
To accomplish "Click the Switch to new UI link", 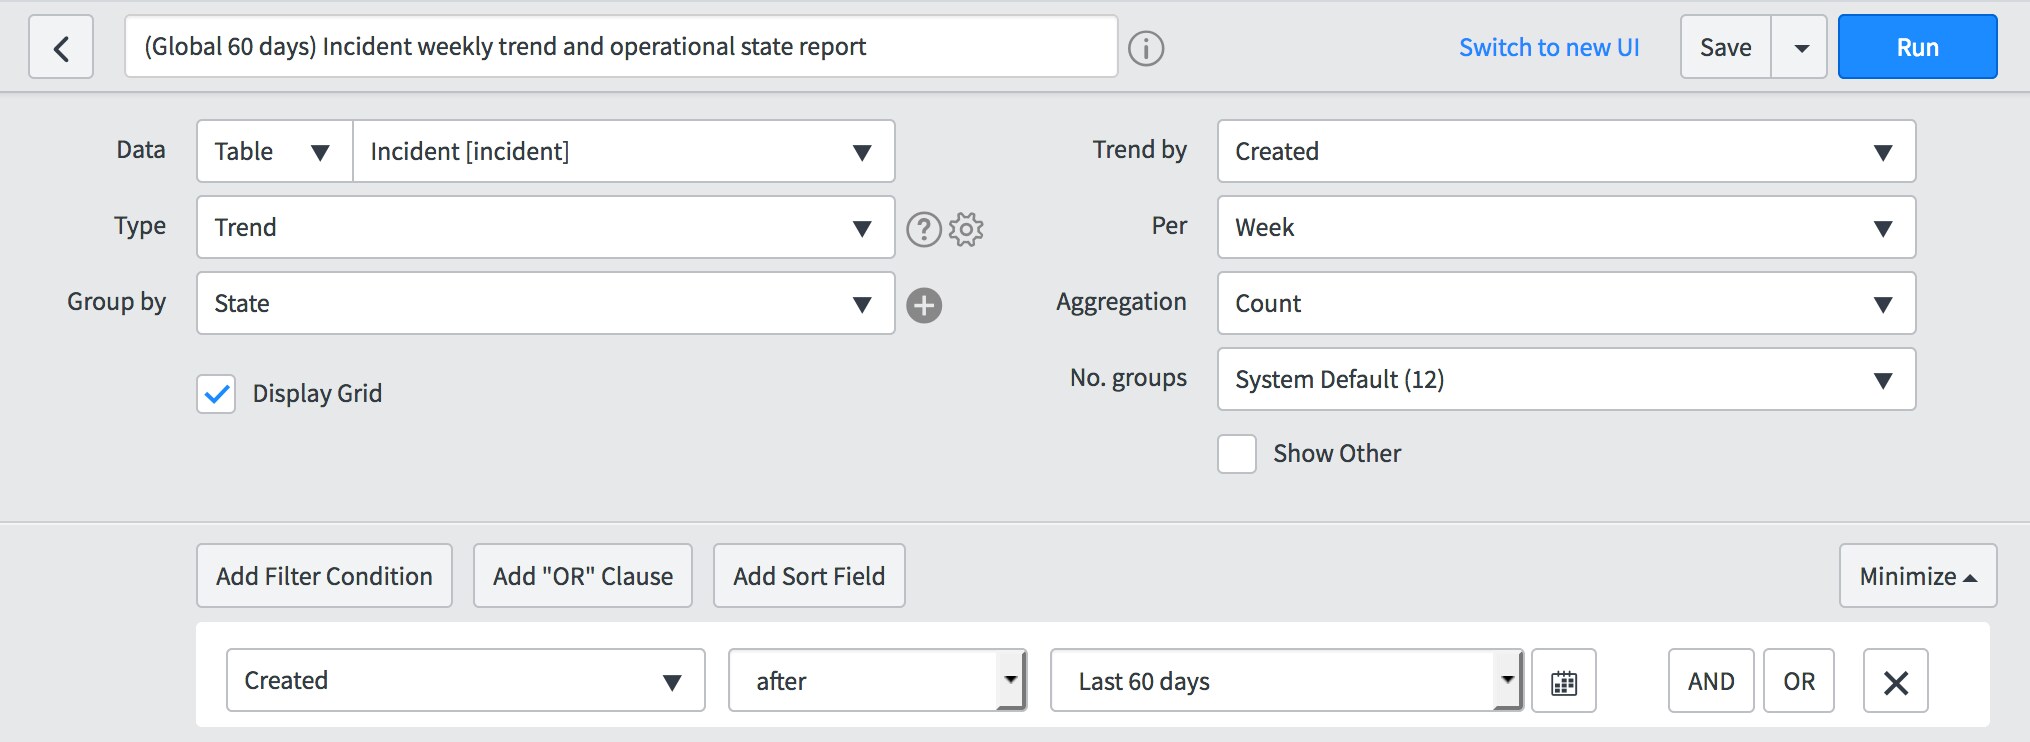I will point(1549,47).
